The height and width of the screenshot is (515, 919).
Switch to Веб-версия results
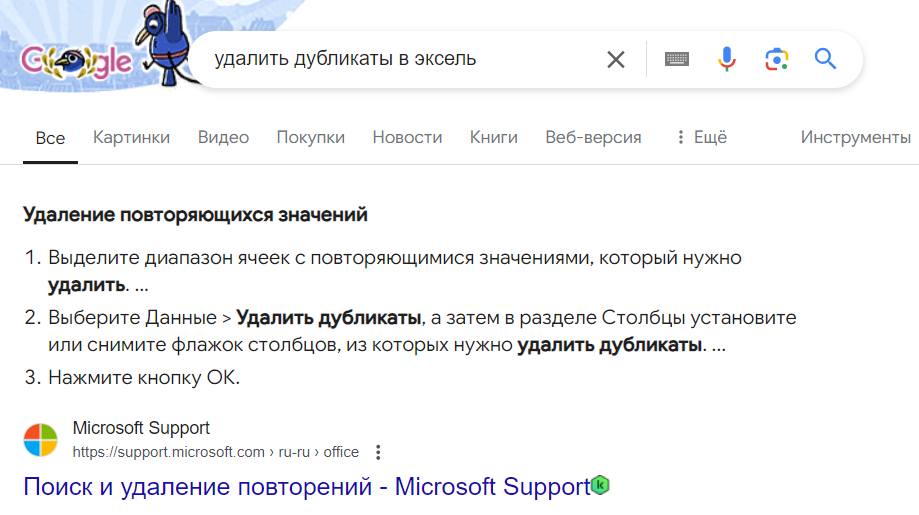point(593,138)
